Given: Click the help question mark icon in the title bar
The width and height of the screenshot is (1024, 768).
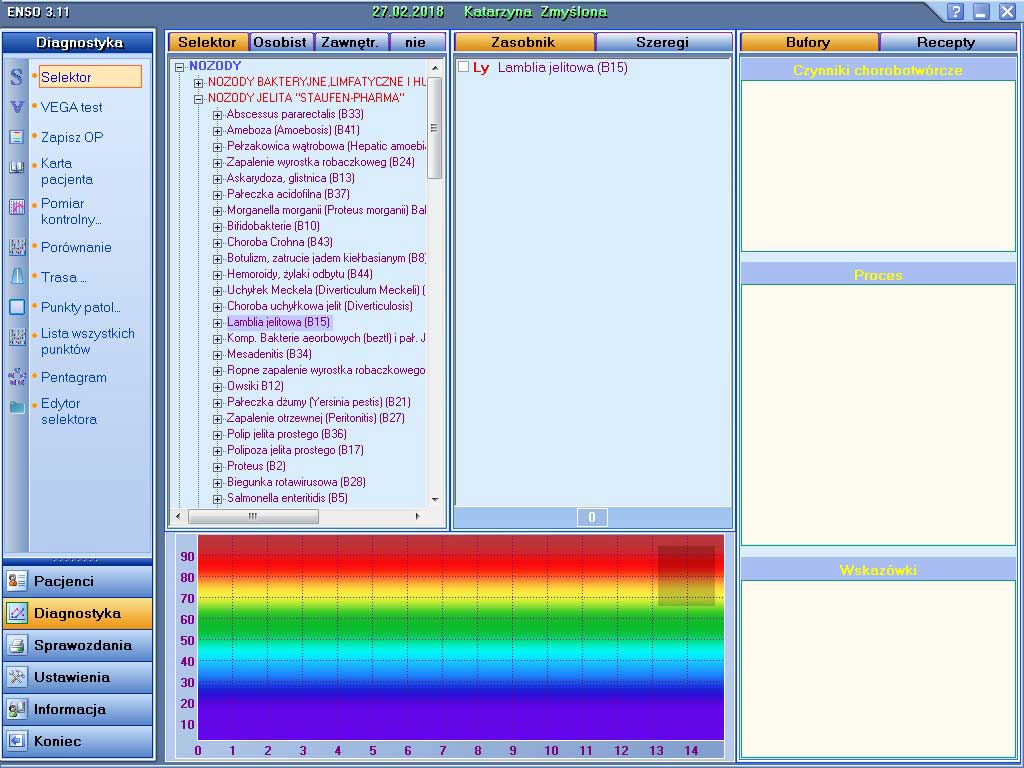Looking at the screenshot, I should pos(956,12).
